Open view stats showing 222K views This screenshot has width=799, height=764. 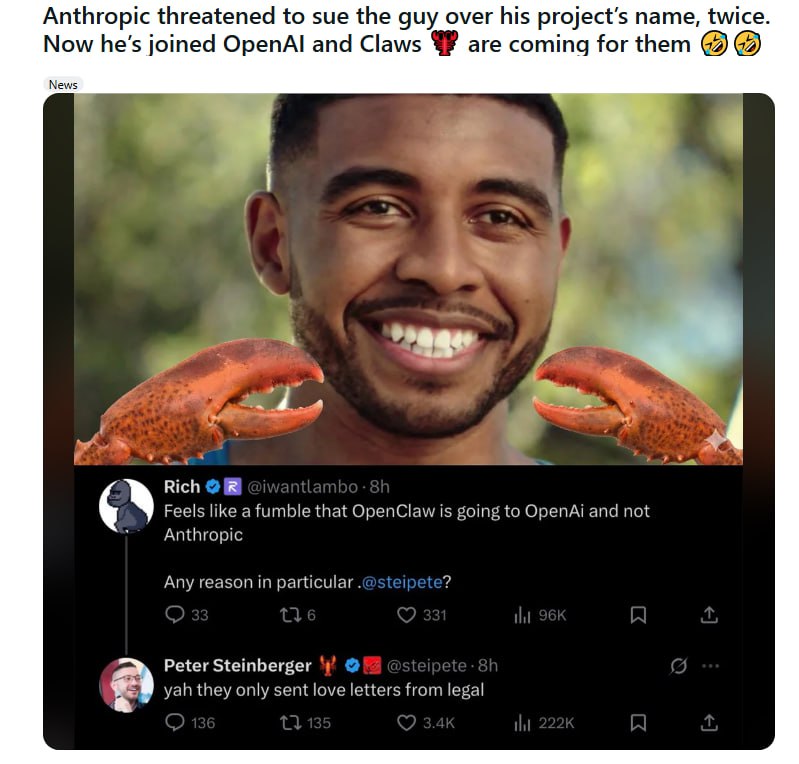[x=521, y=722]
